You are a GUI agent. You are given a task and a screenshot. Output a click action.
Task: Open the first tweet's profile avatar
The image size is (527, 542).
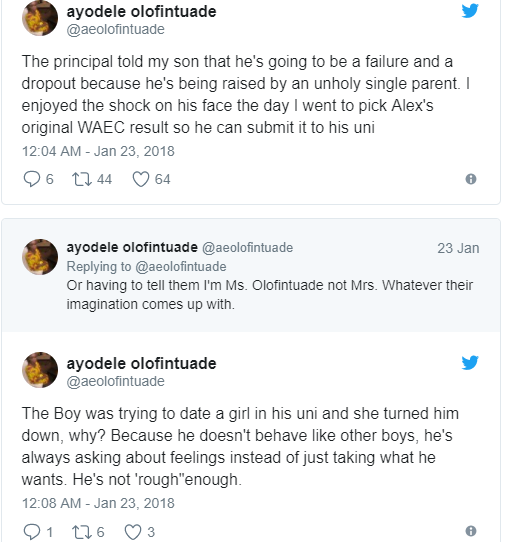click(40, 18)
